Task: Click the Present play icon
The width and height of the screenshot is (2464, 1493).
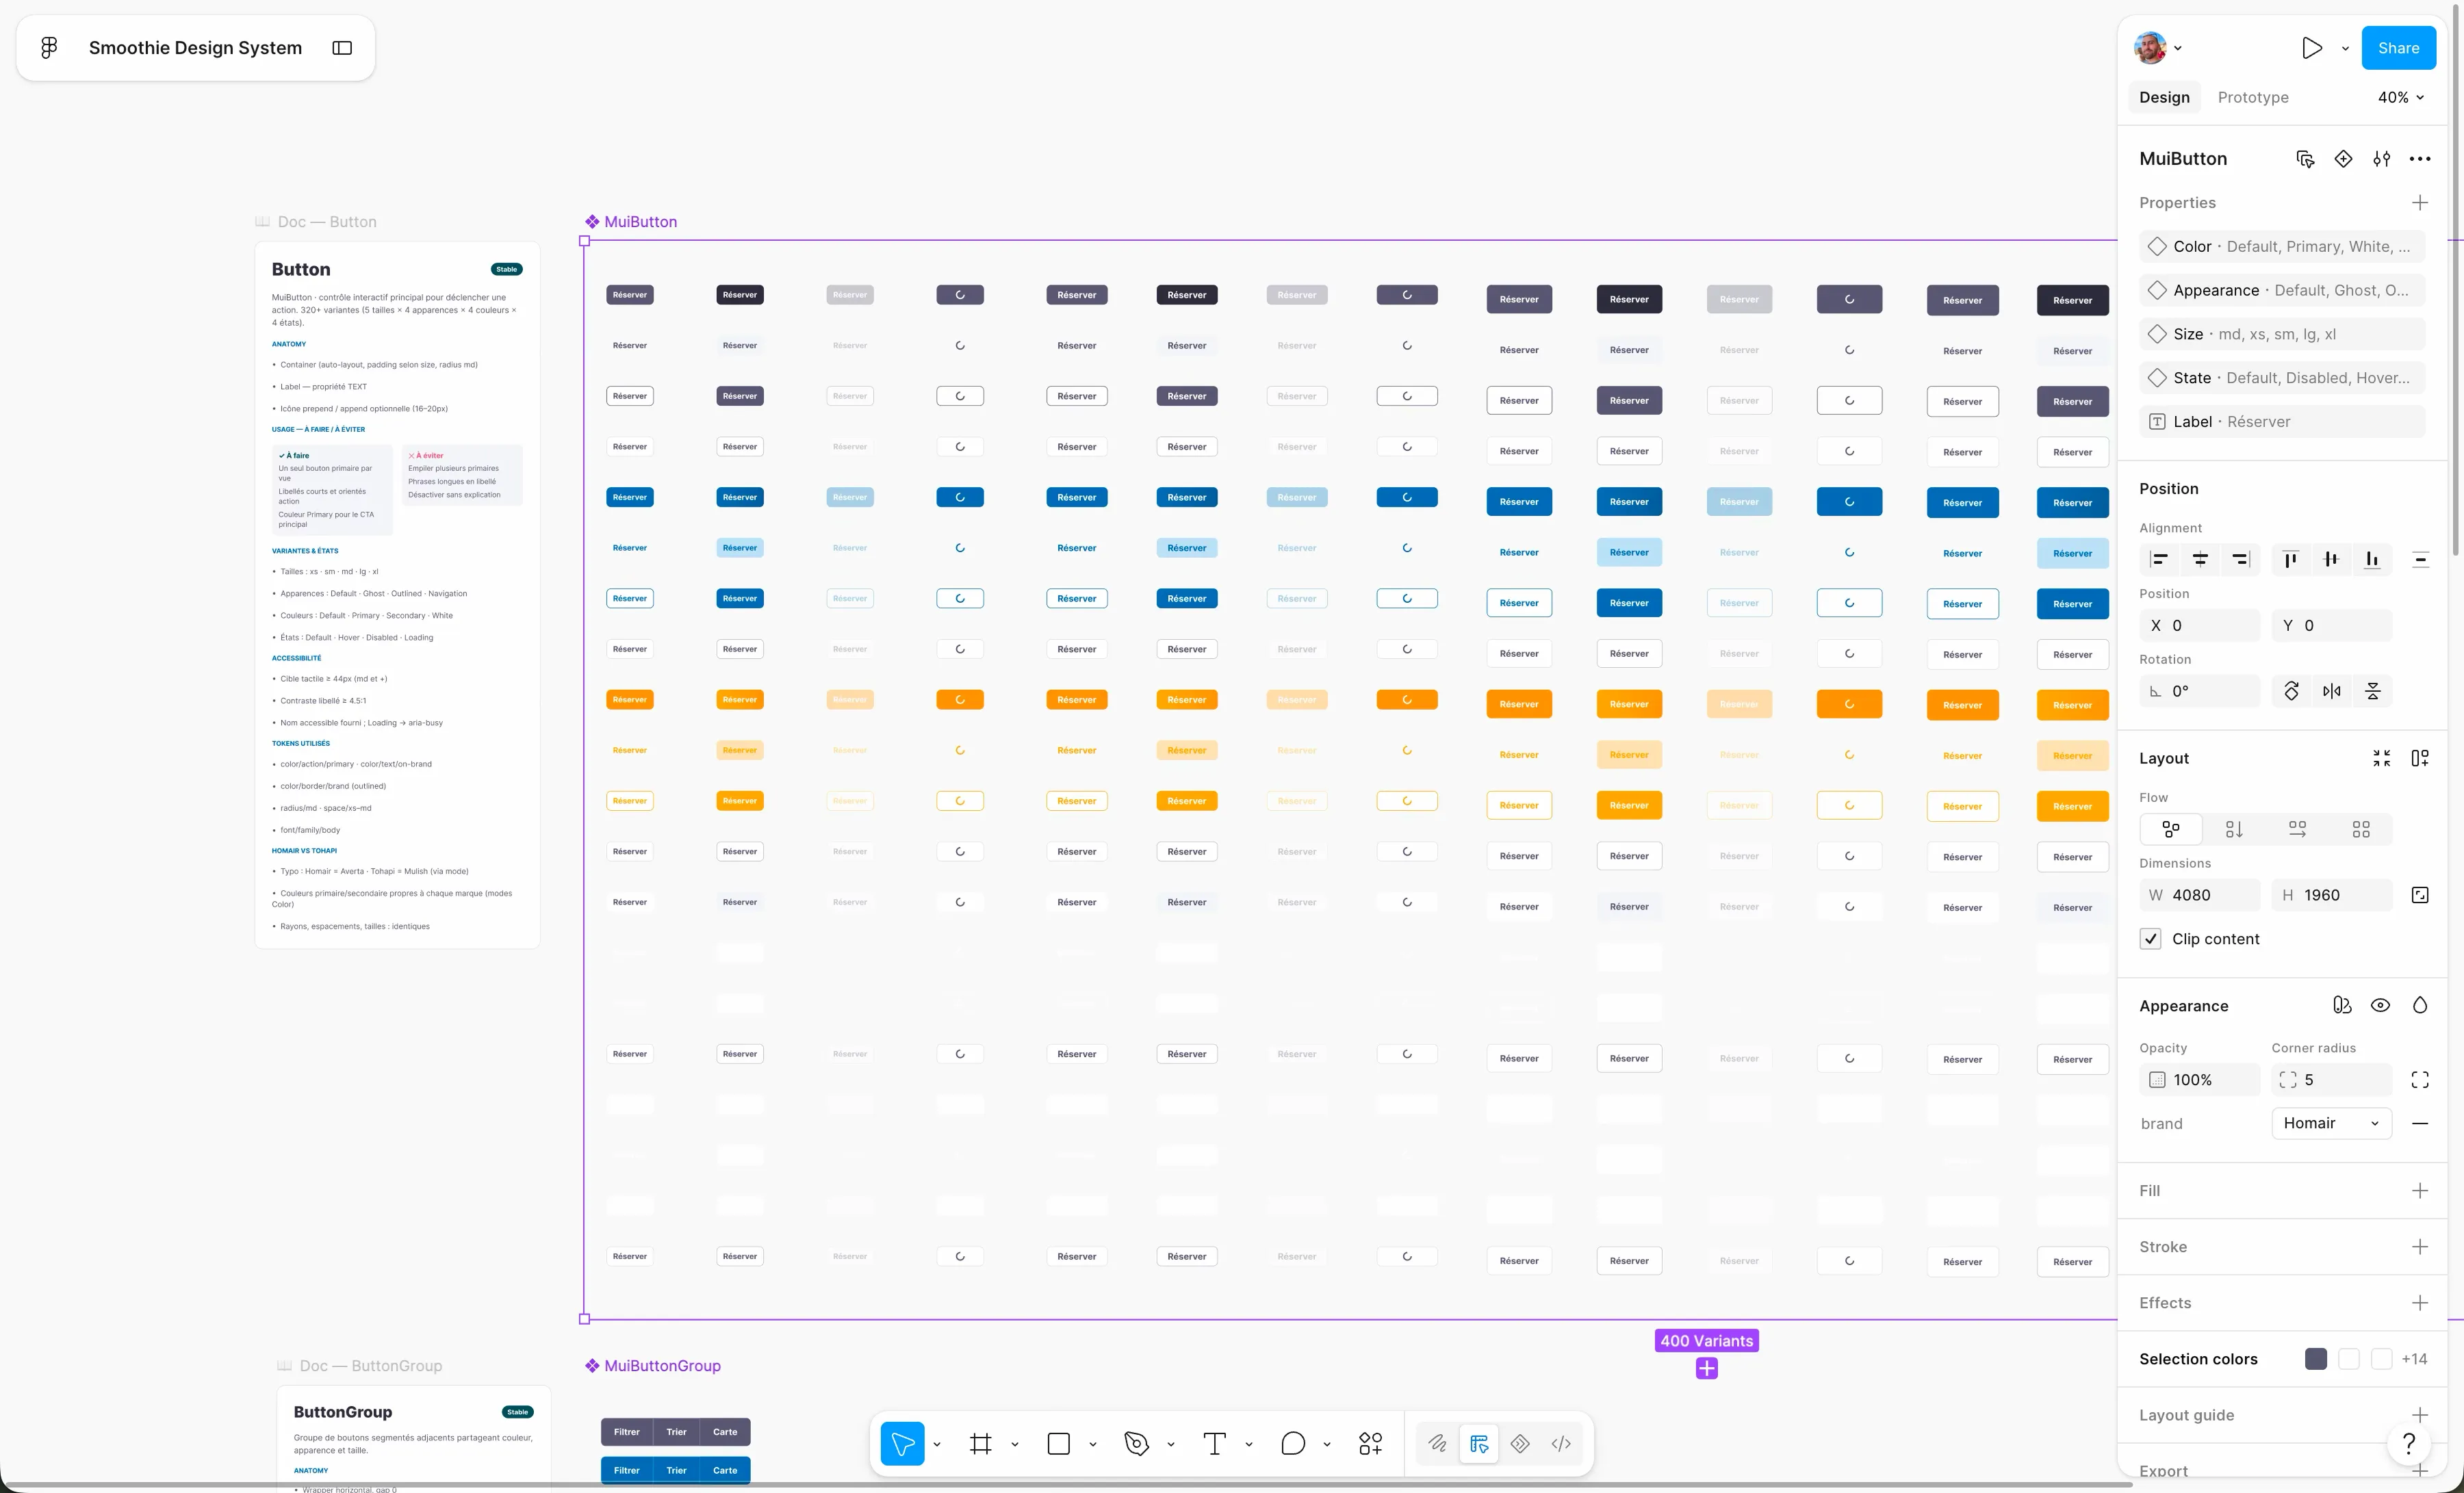Action: 2311,47
